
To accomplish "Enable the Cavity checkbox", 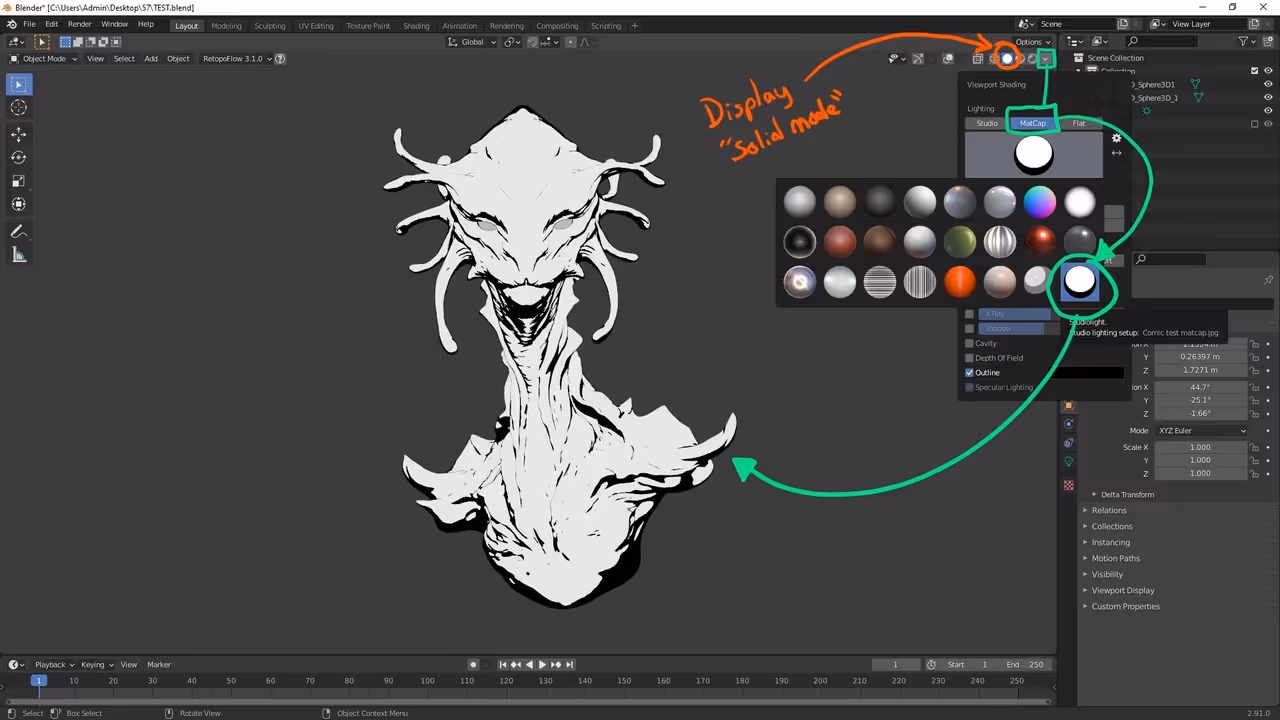I will pos(969,344).
